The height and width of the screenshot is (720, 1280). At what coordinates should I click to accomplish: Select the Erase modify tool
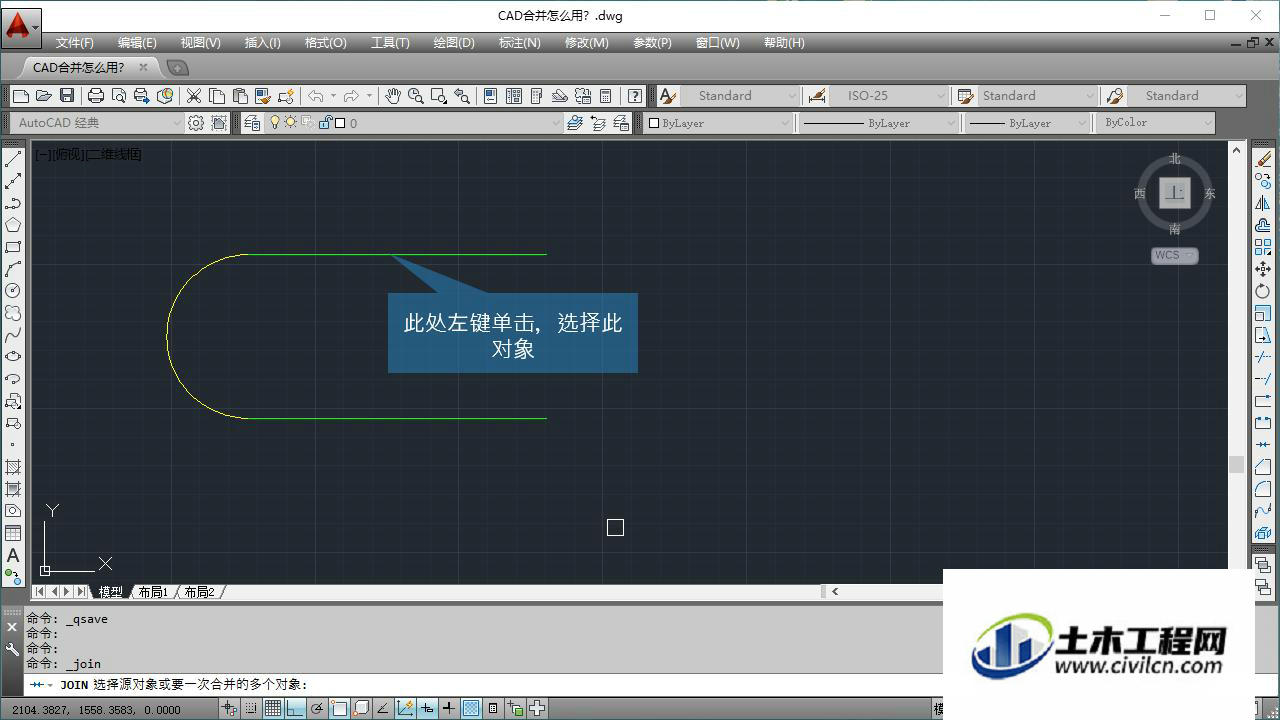pyautogui.click(x=1264, y=159)
